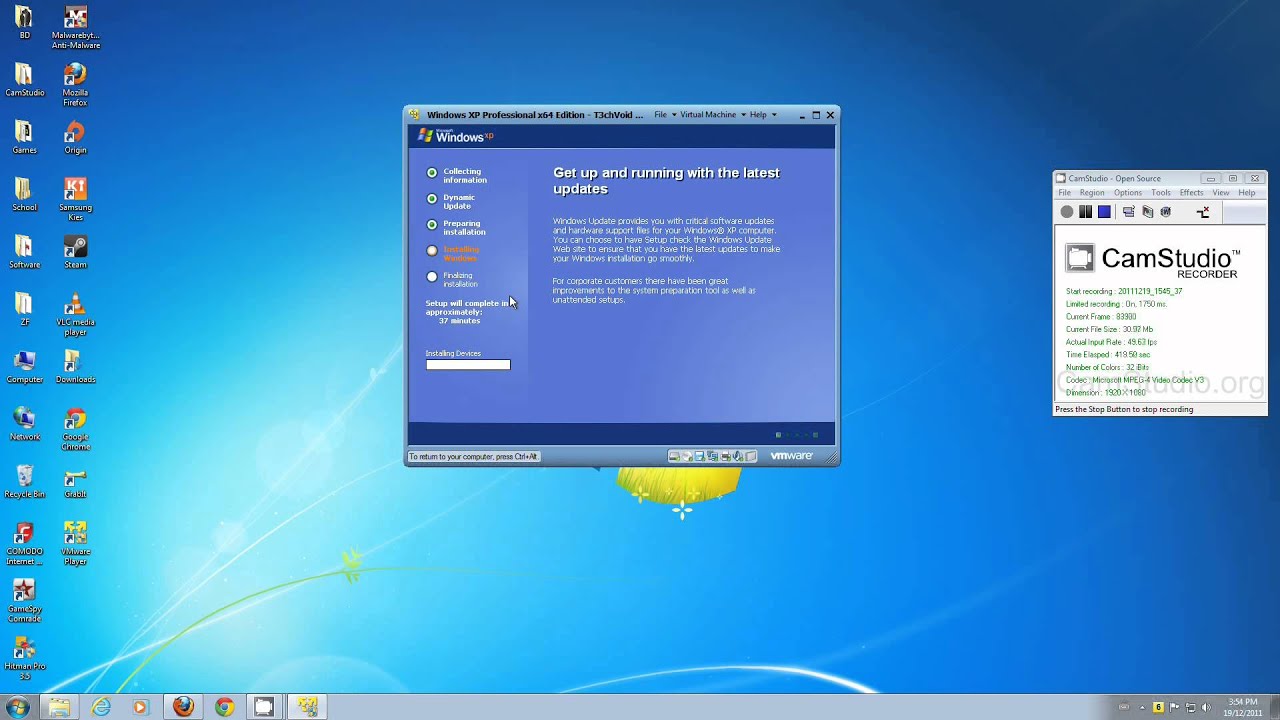Click the CamStudio Record button
This screenshot has width=1280, height=720.
coord(1067,212)
